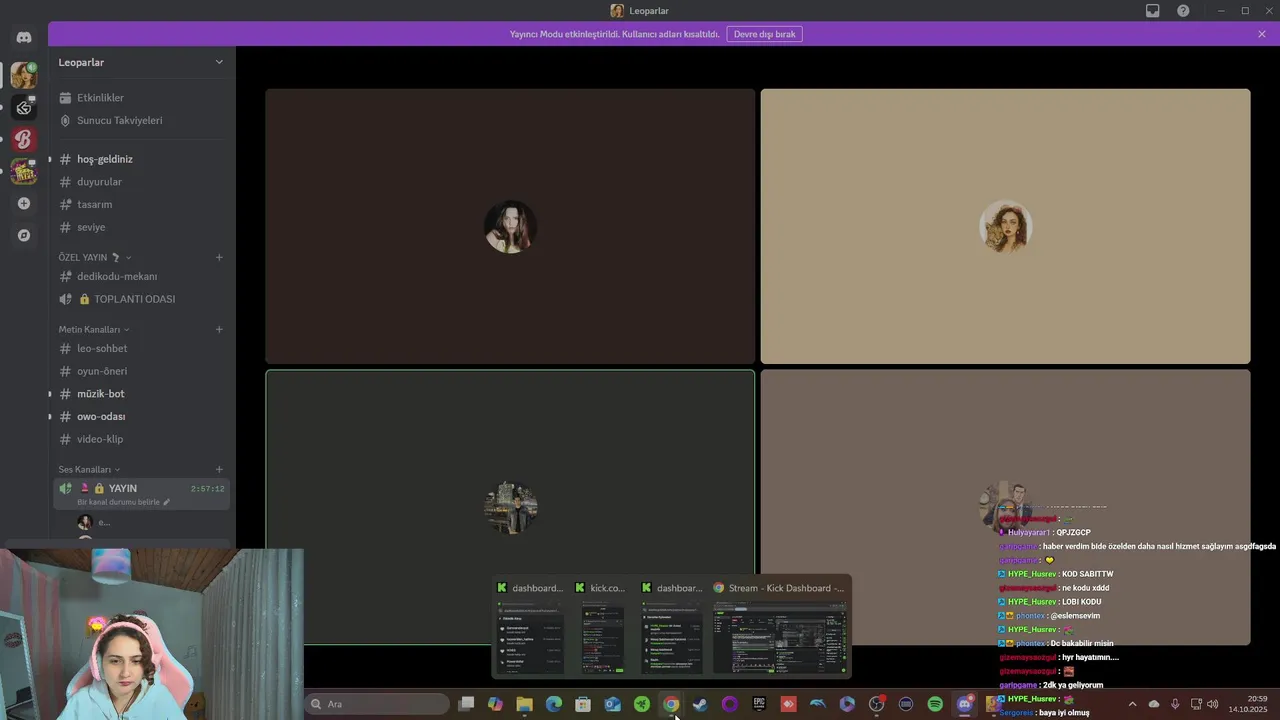The width and height of the screenshot is (1280, 720).
Task: Switch to Stream - Kick Dashboard window preview
Action: 778,627
